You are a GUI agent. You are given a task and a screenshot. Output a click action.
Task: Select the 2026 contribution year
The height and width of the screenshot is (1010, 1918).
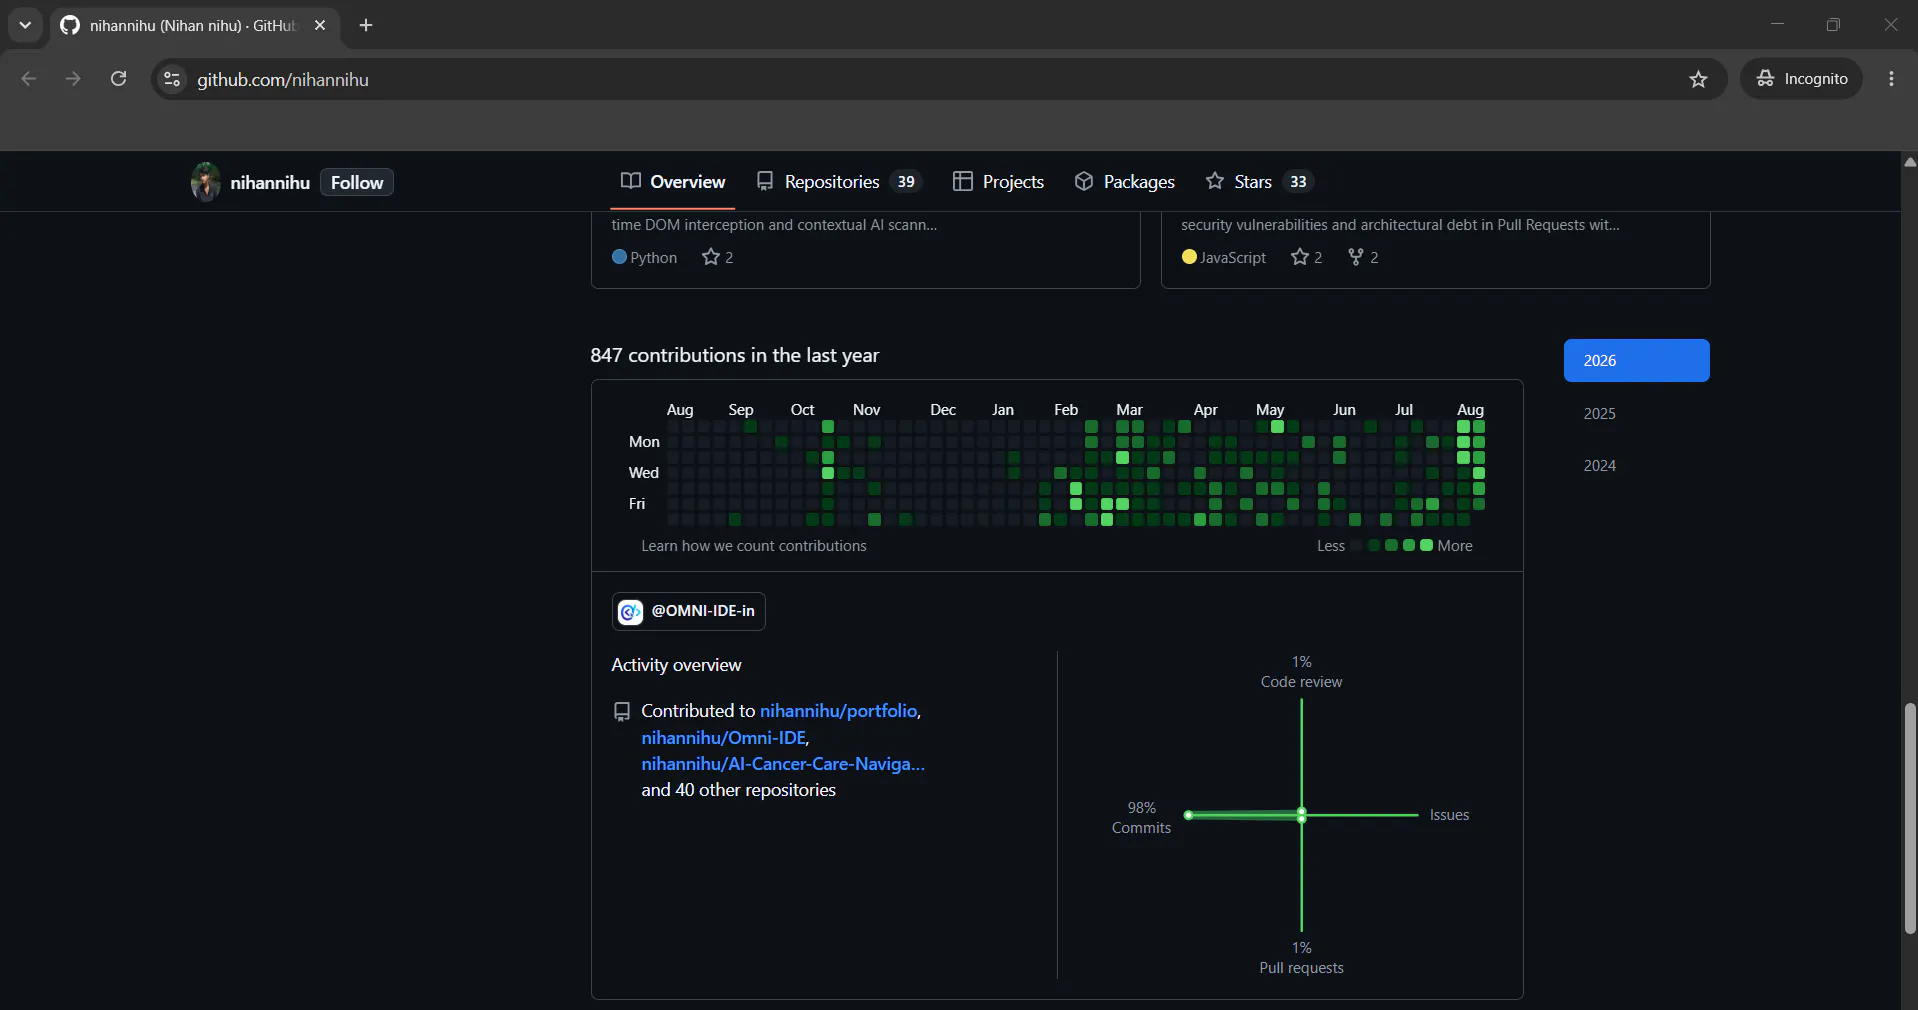(x=1636, y=360)
